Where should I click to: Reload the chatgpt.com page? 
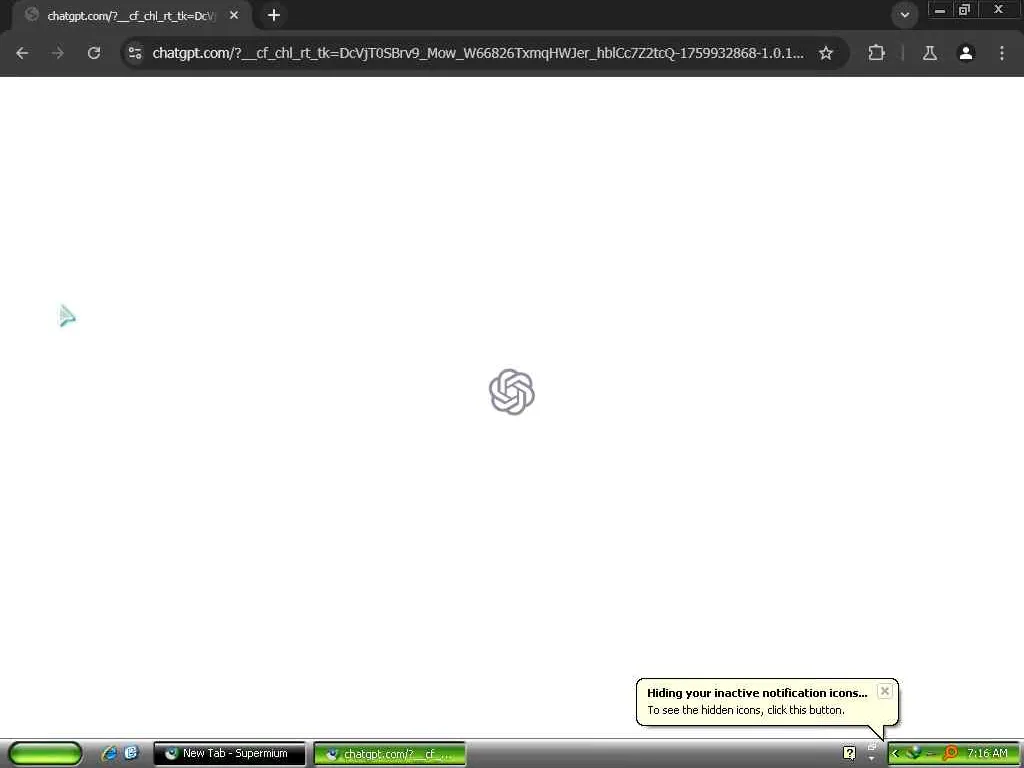tap(94, 53)
